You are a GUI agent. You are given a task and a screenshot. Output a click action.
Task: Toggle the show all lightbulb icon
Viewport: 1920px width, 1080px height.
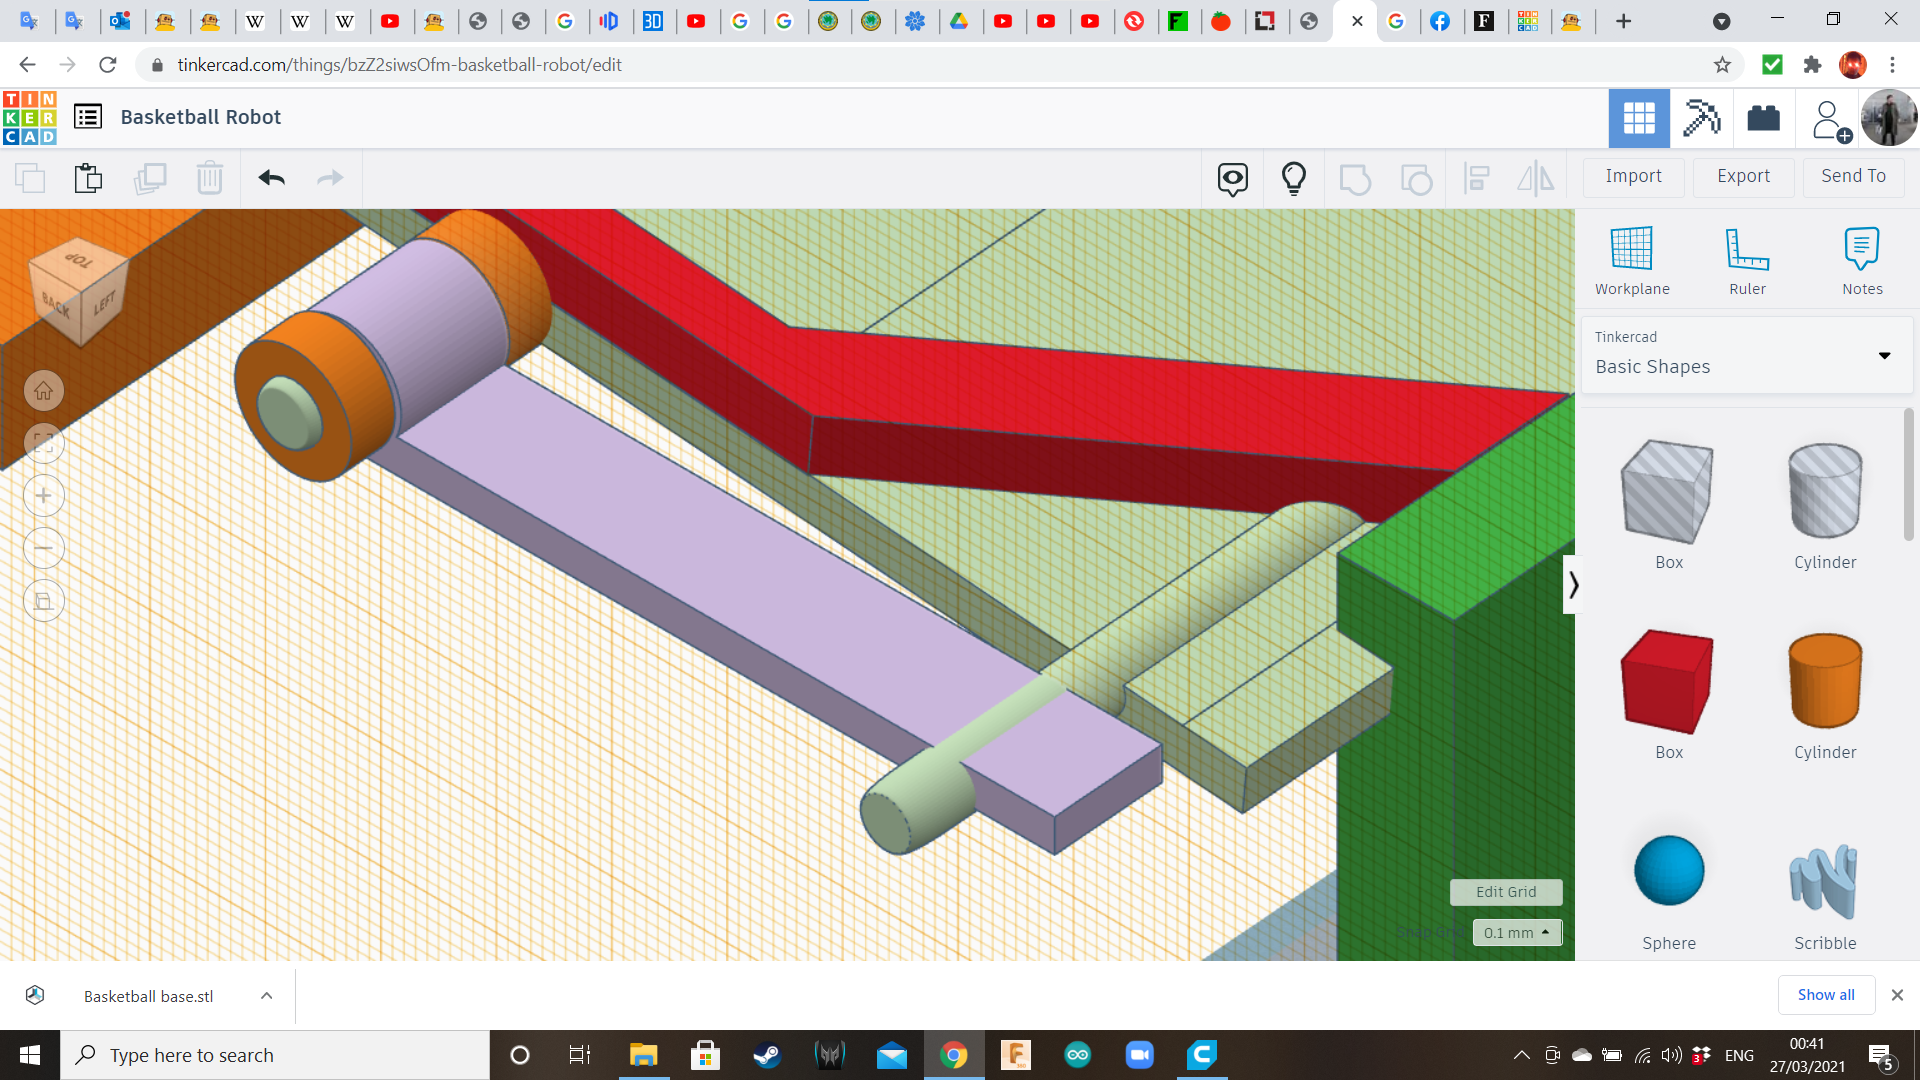coord(1293,178)
